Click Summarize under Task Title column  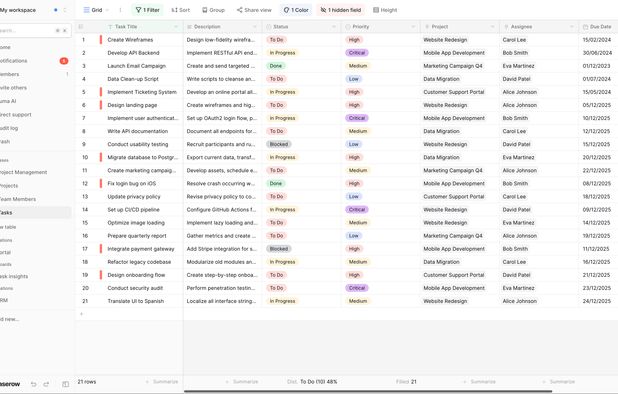(x=162, y=382)
